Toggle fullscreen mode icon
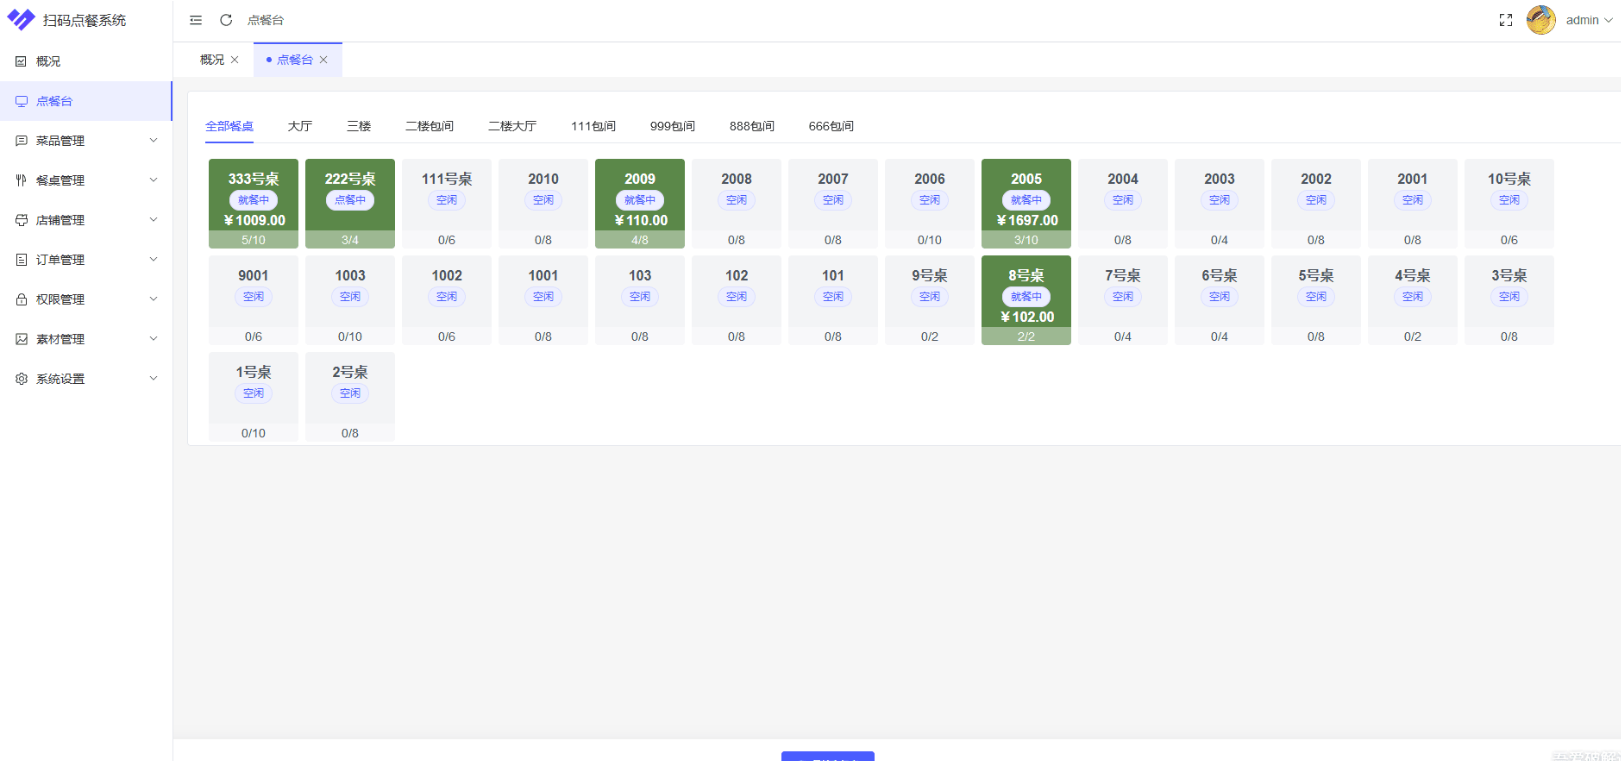1621x761 pixels. 1505,20
